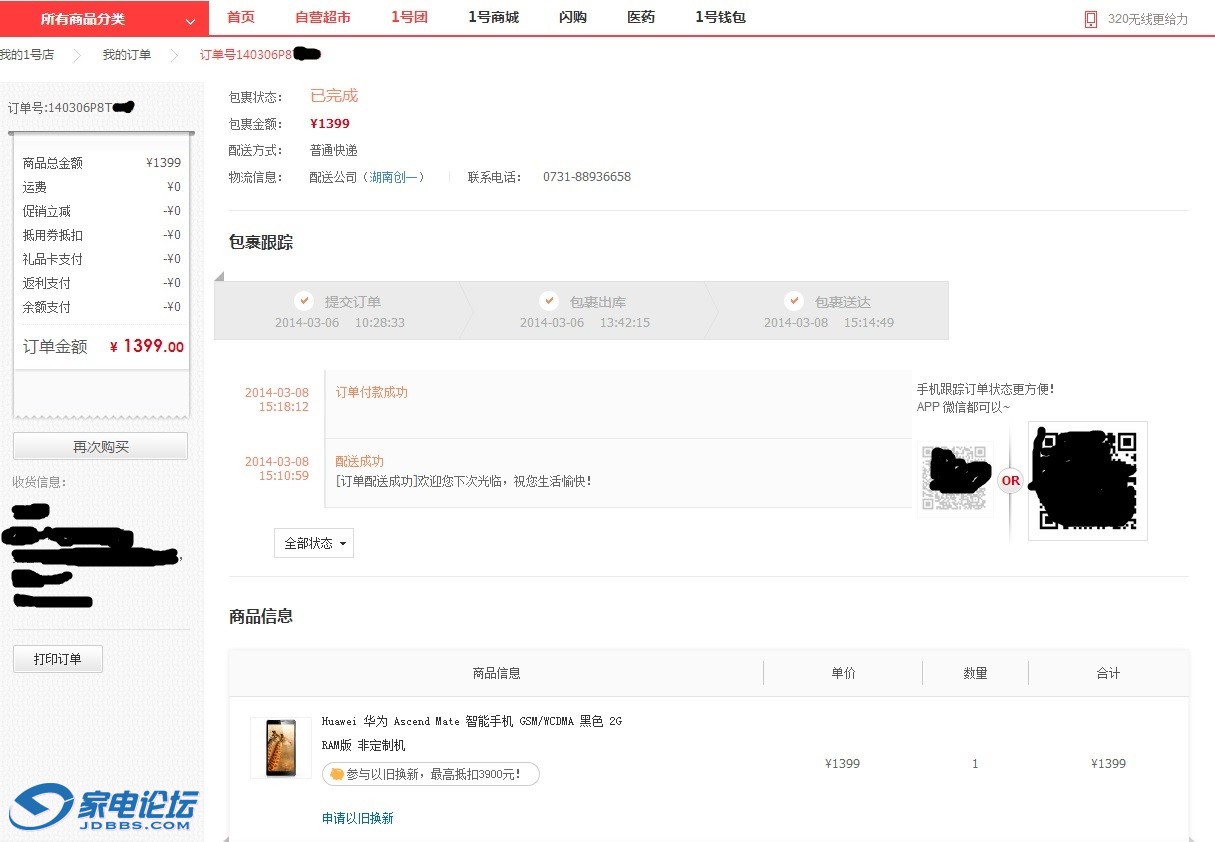Click the 申请以旧换新 link
Image resolution: width=1215 pixels, height=842 pixels.
[x=358, y=818]
